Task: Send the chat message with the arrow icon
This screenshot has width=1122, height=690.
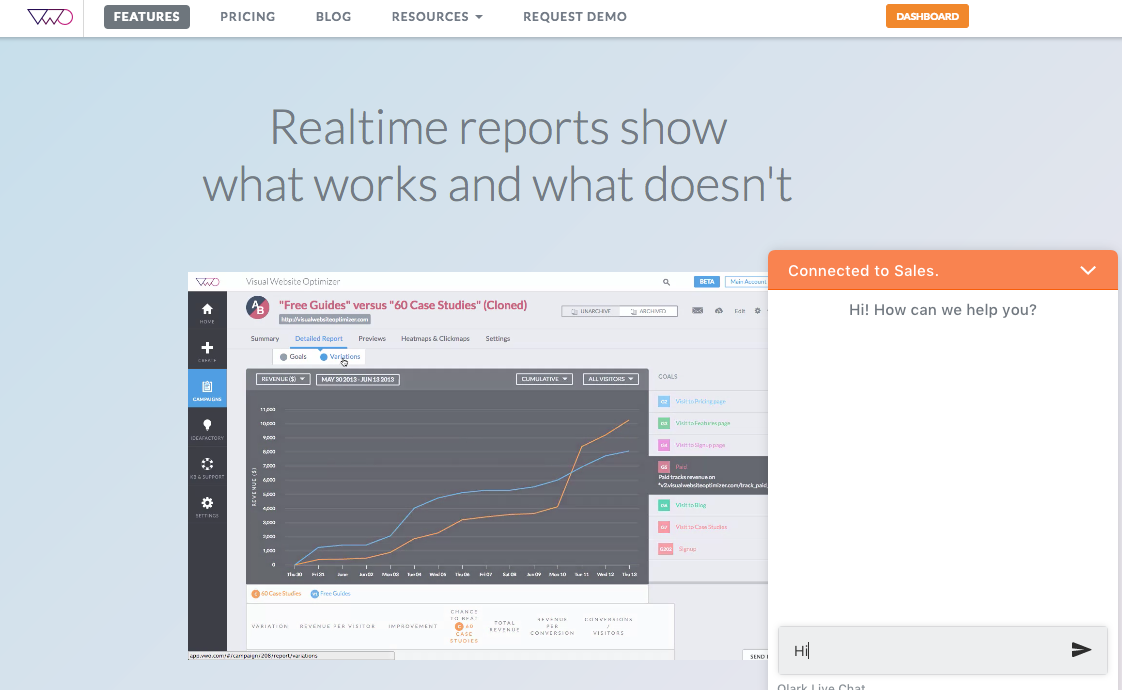Action: tap(1081, 650)
